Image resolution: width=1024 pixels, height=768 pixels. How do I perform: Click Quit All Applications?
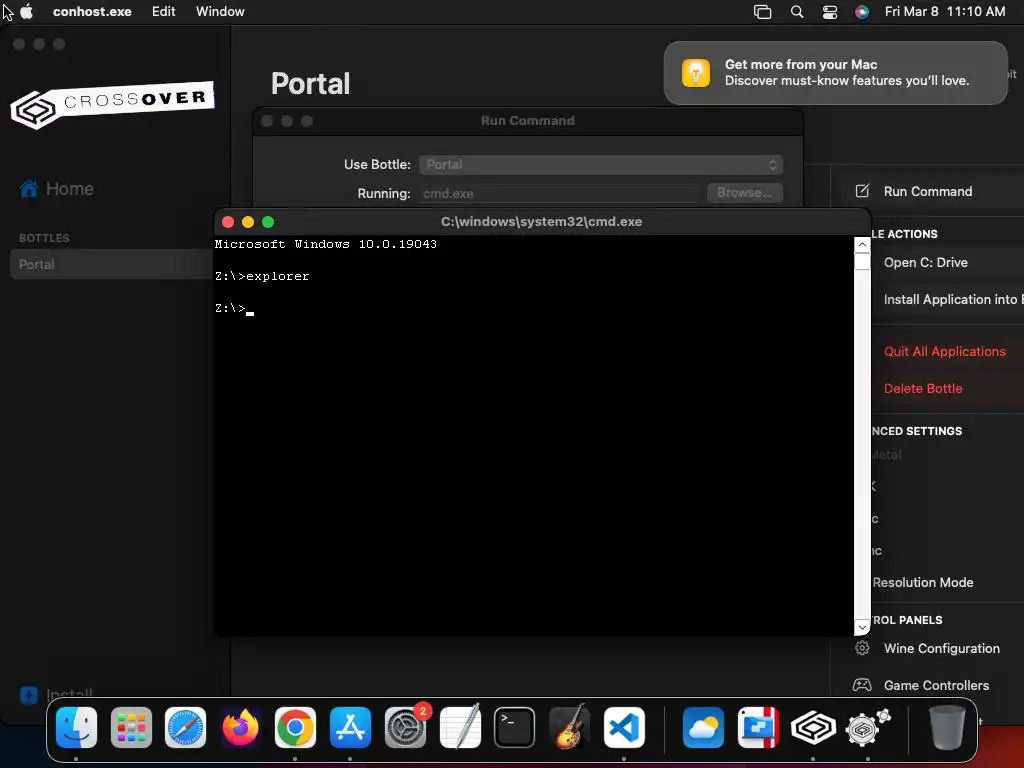(944, 351)
